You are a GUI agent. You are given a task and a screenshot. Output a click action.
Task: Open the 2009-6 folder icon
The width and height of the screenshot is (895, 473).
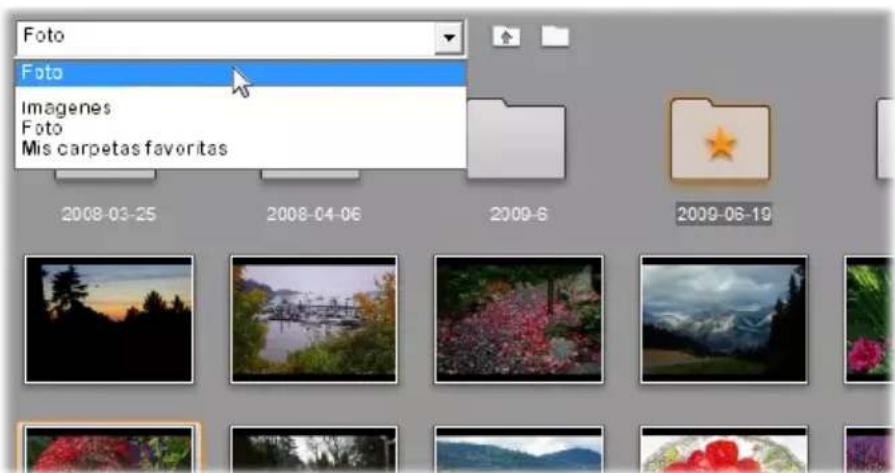[x=516, y=140]
